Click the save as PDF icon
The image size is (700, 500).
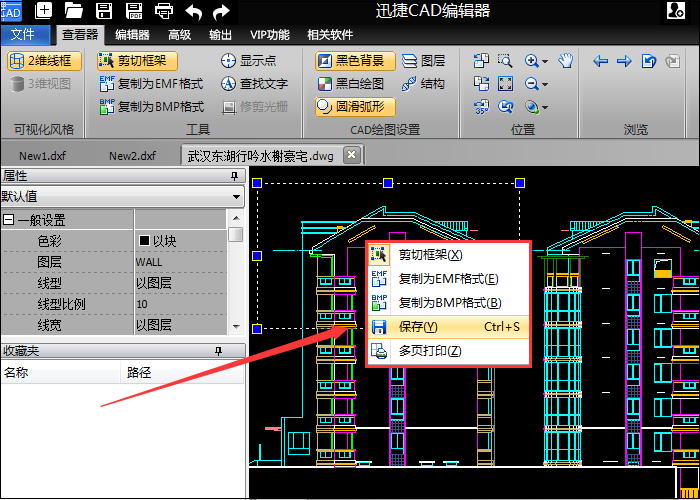click(x=134, y=11)
